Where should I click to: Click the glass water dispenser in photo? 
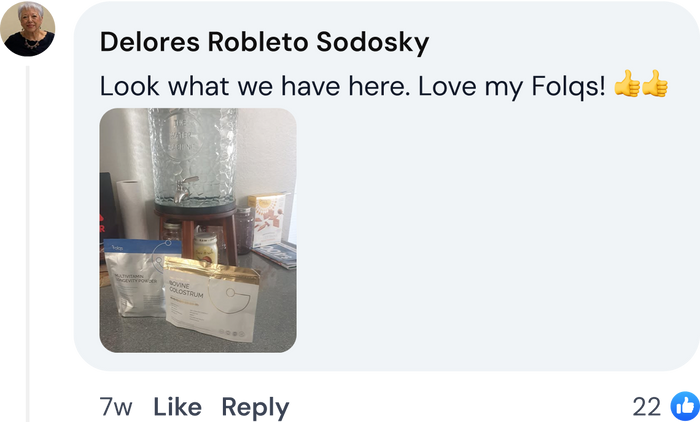coord(193,160)
